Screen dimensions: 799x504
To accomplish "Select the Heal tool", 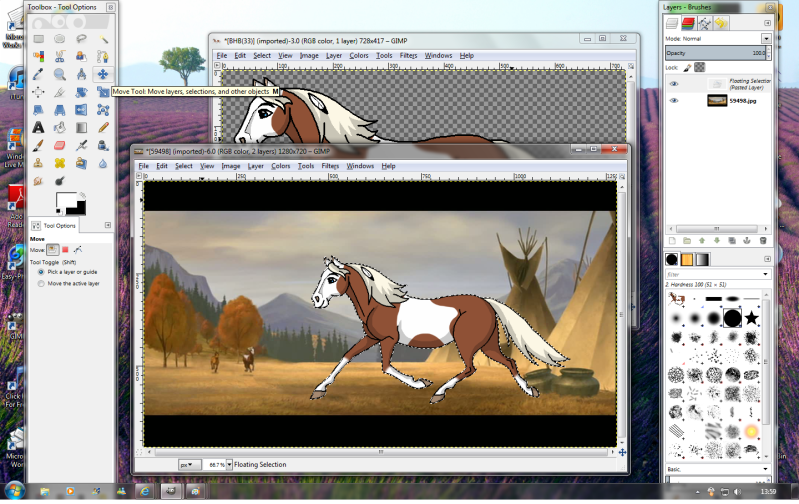I will pos(60,163).
